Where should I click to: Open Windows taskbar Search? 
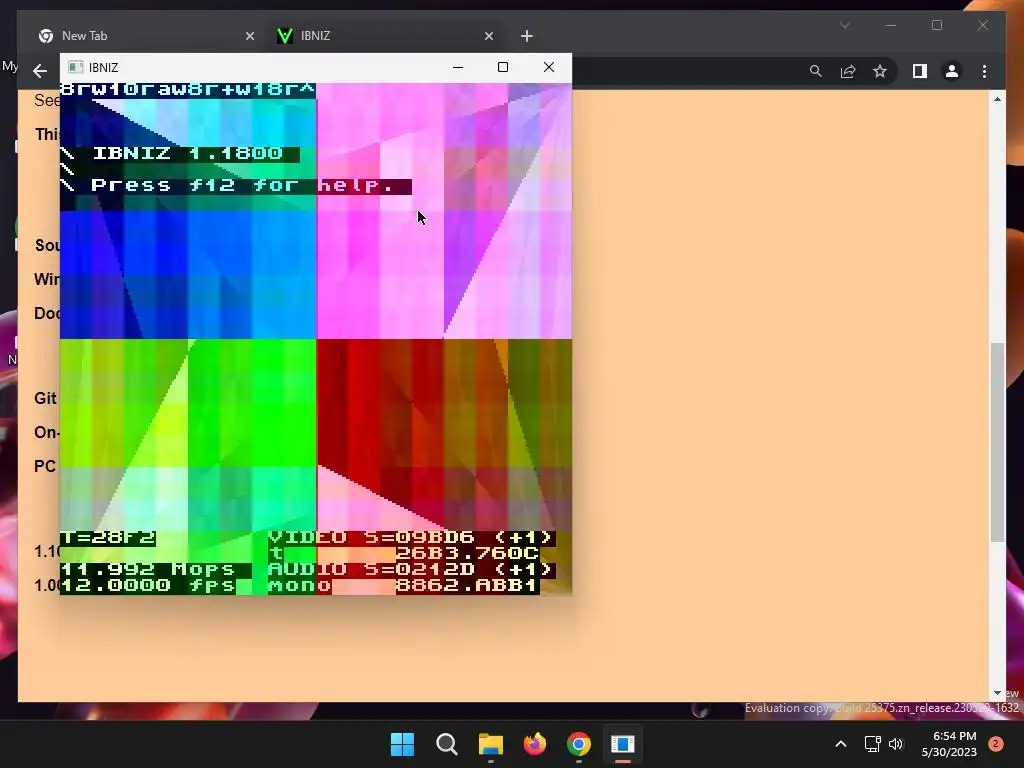click(447, 744)
